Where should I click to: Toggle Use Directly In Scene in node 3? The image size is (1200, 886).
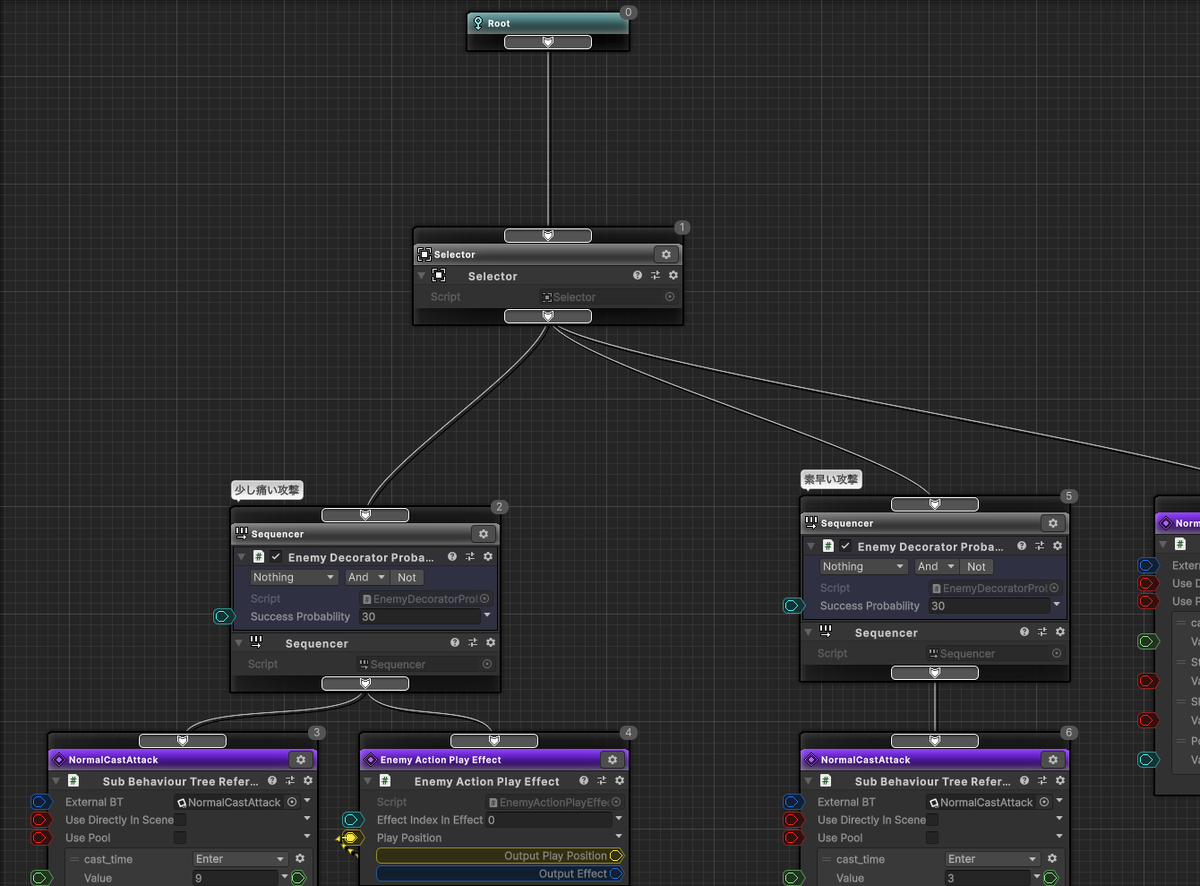point(180,820)
